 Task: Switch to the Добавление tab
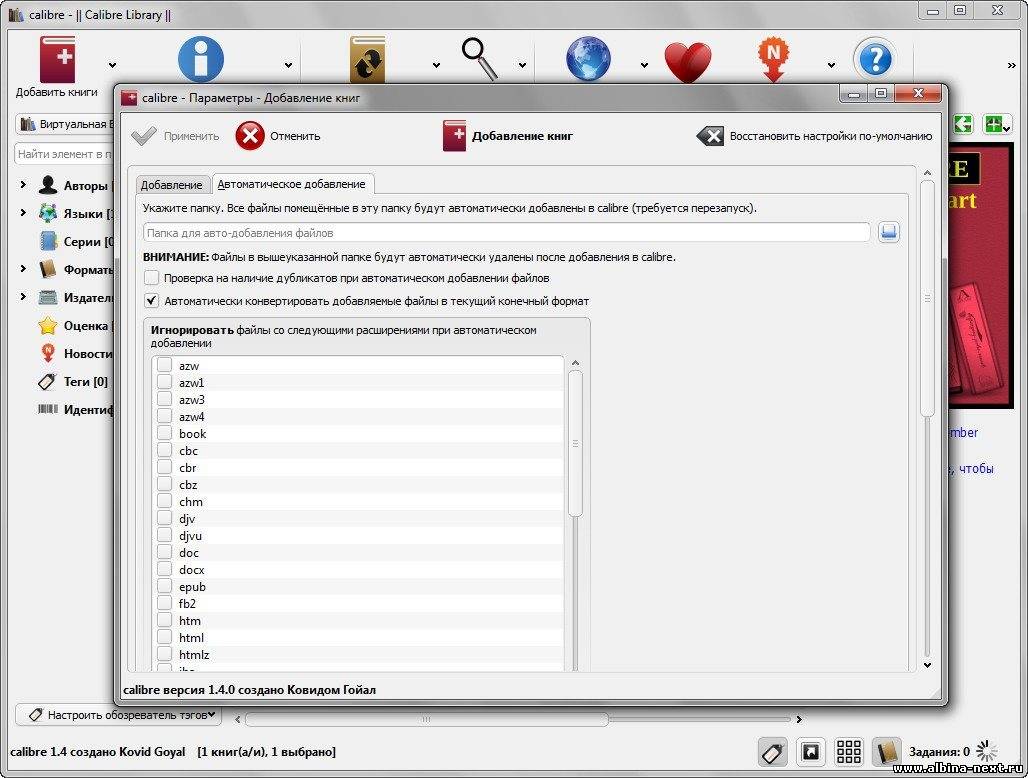point(172,185)
